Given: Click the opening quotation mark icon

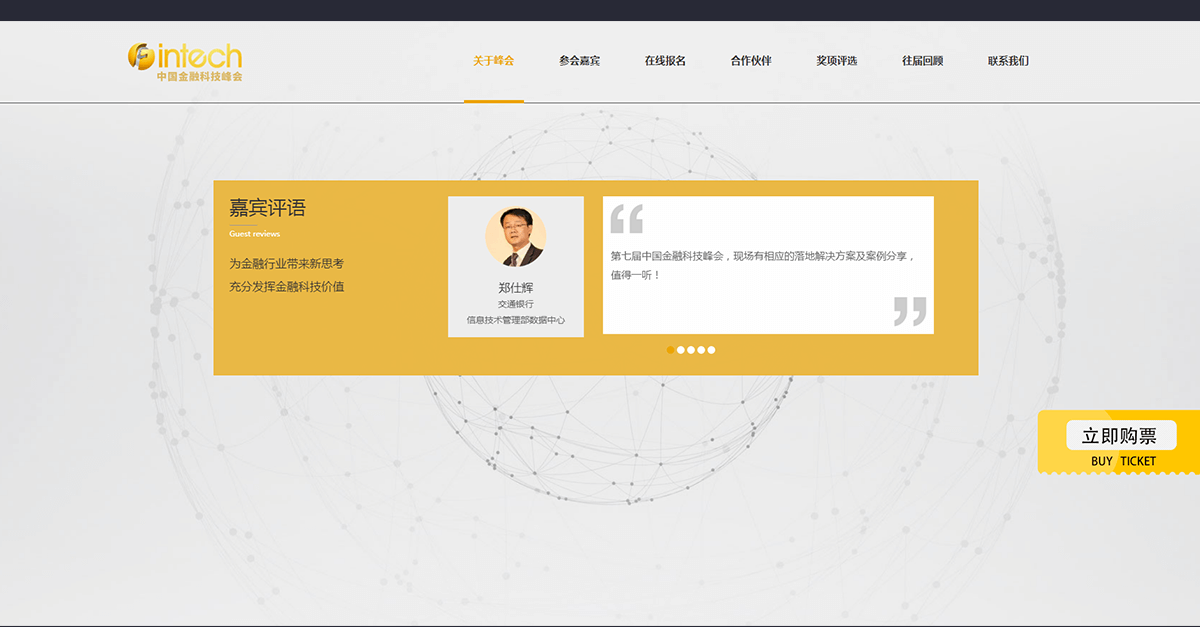Looking at the screenshot, I should pyautogui.click(x=626, y=218).
